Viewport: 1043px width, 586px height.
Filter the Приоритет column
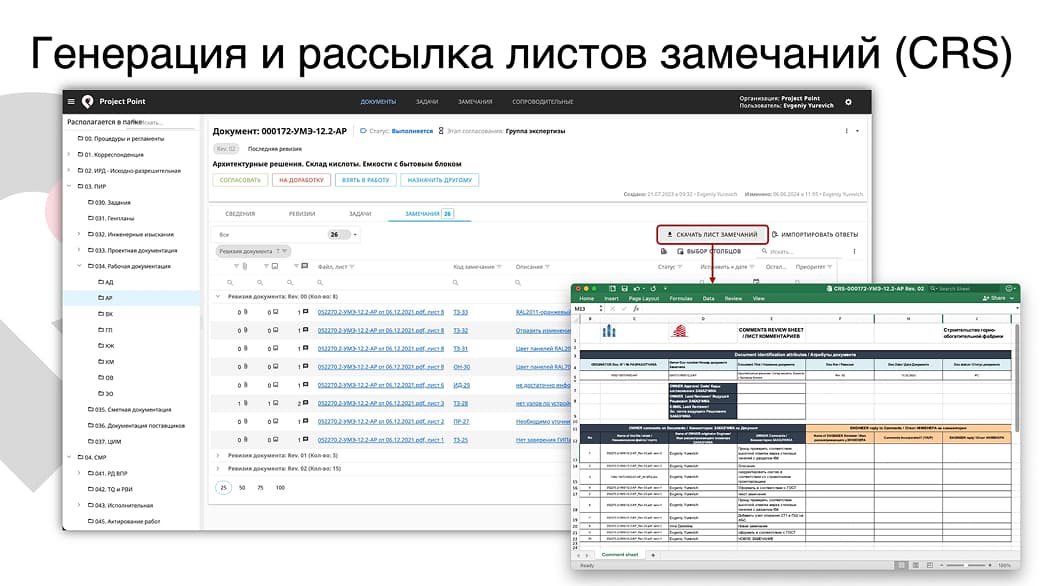click(x=829, y=267)
